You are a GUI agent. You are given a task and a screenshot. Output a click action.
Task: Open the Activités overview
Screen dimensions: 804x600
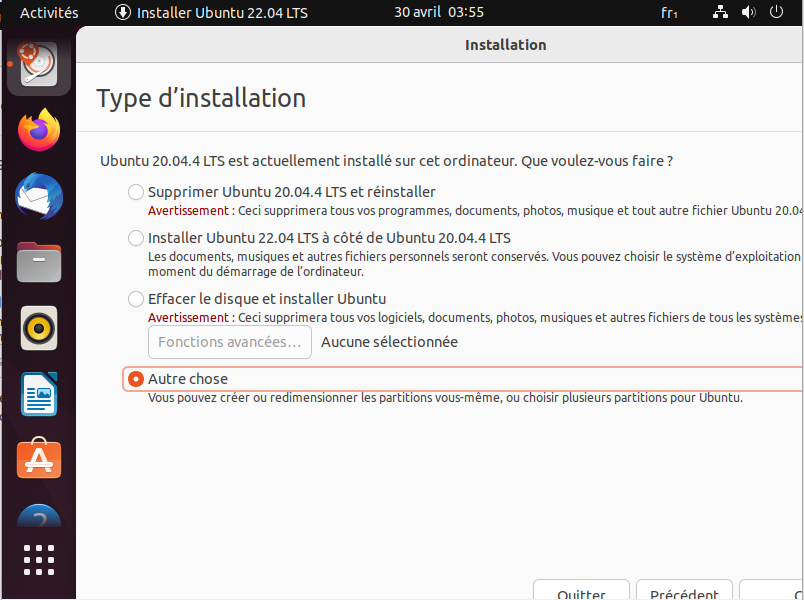pos(49,13)
